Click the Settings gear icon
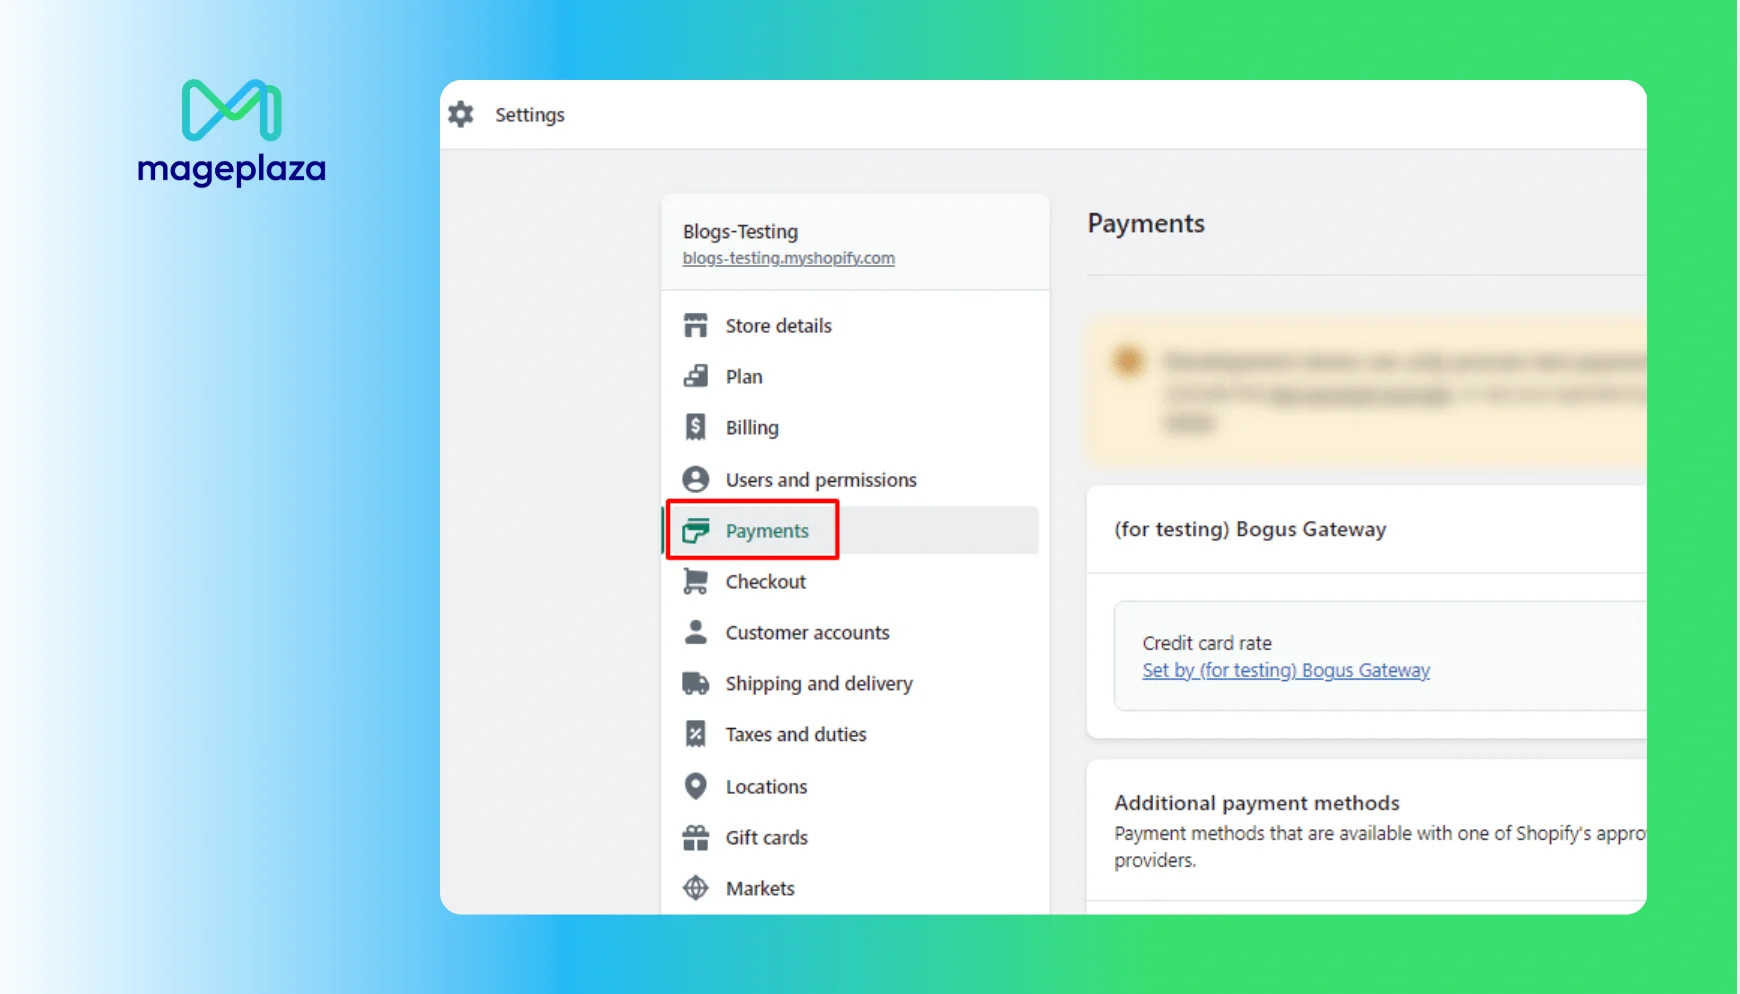 point(461,114)
